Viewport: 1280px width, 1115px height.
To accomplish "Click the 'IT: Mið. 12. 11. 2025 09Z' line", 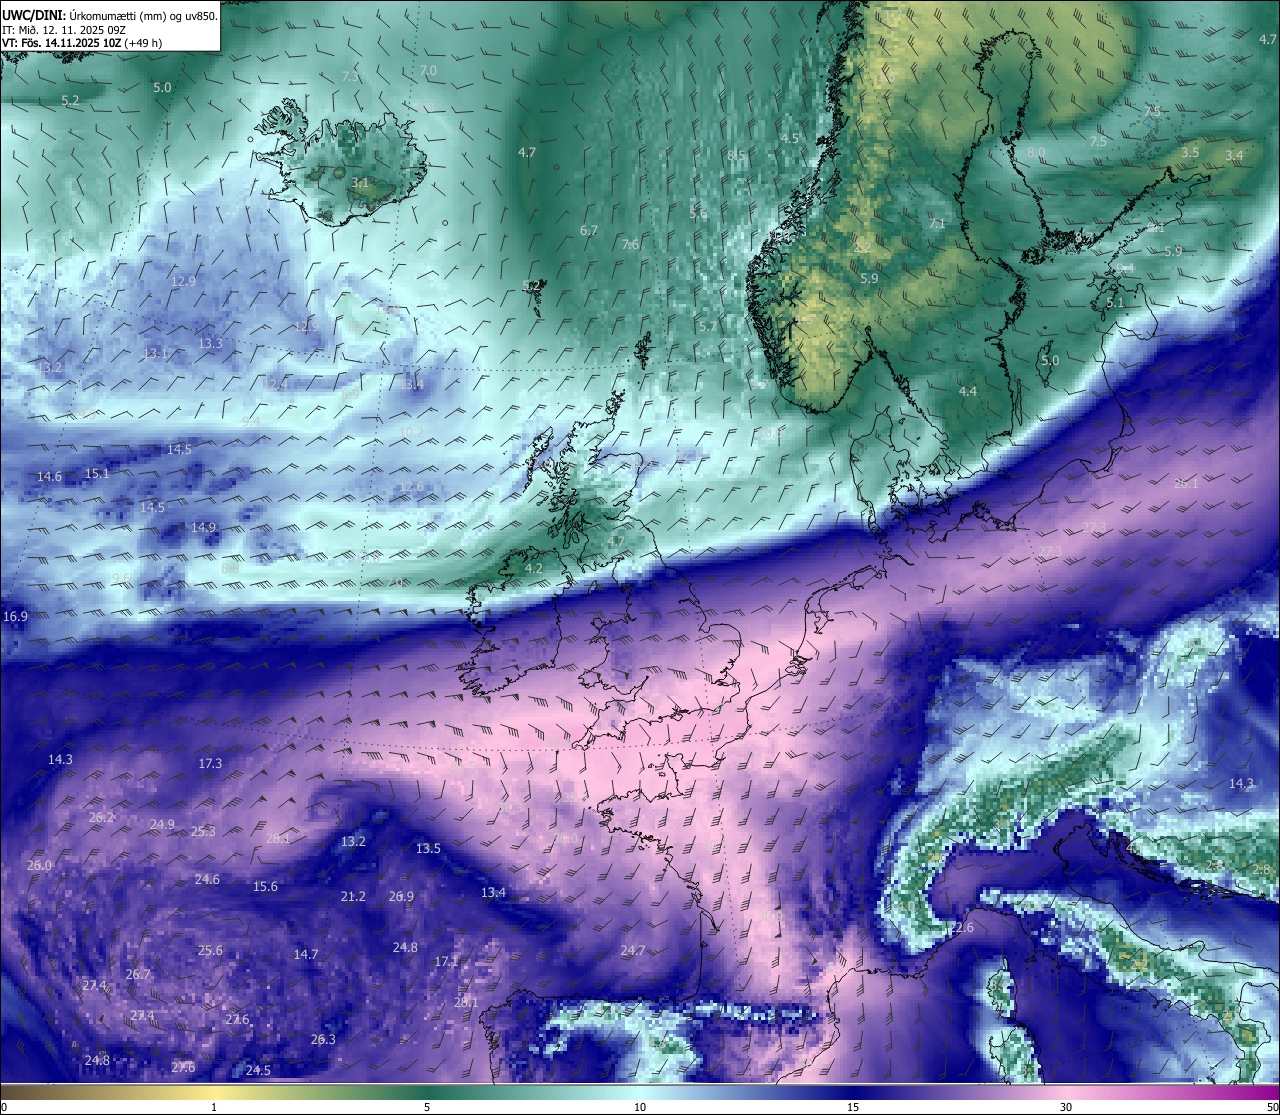I will 64,30.
